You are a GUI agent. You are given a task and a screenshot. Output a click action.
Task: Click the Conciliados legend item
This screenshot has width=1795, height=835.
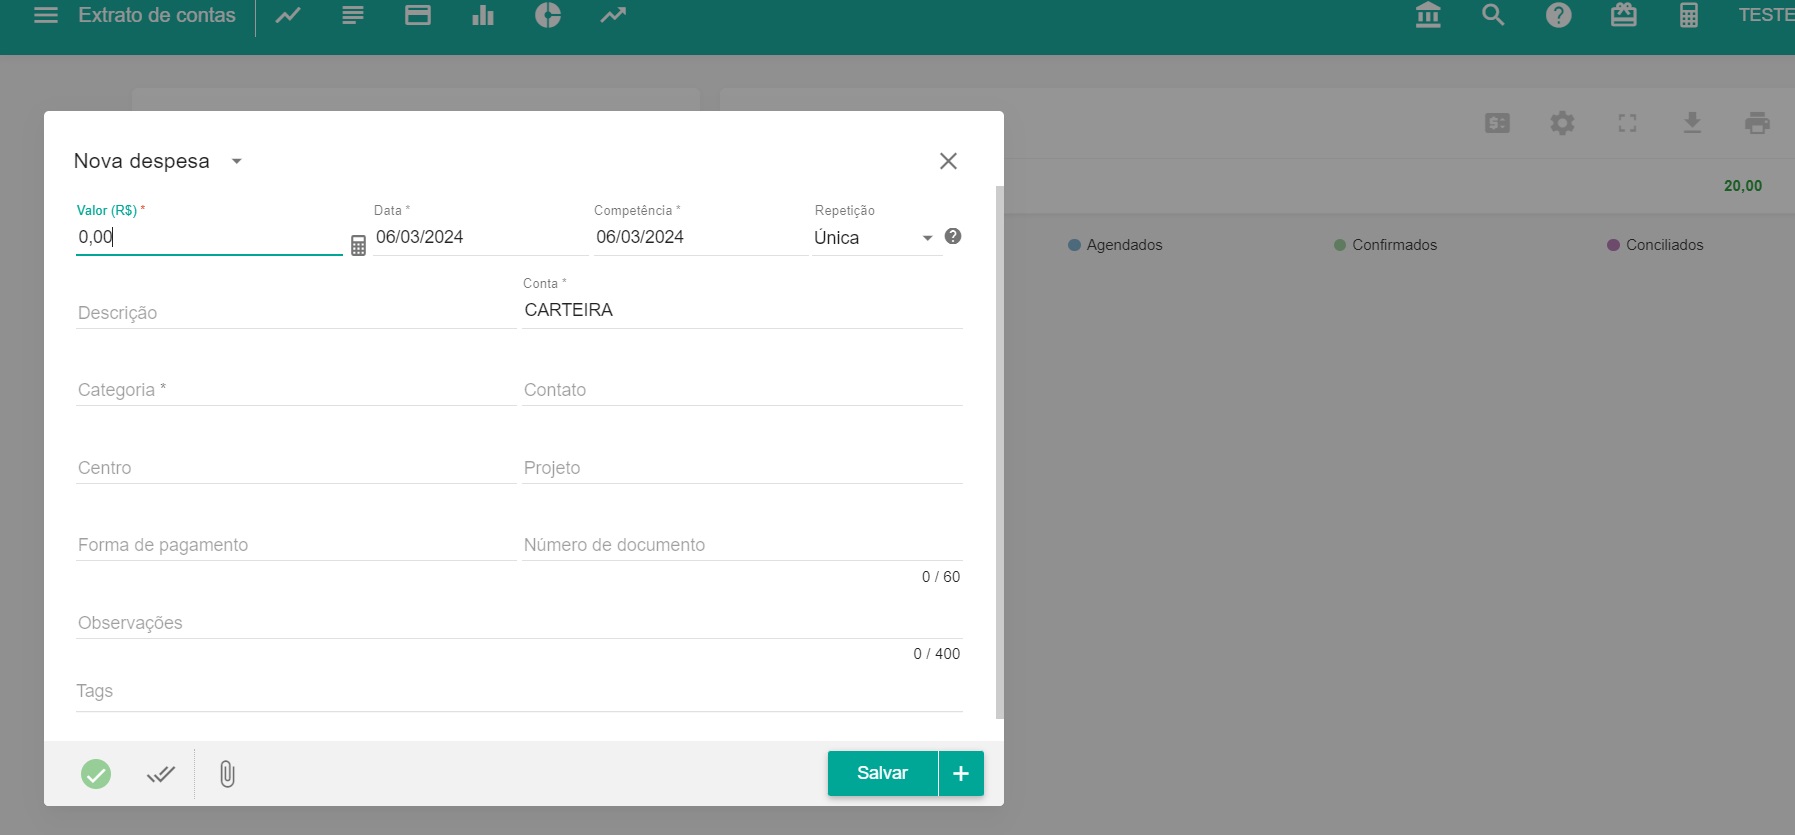point(1655,245)
